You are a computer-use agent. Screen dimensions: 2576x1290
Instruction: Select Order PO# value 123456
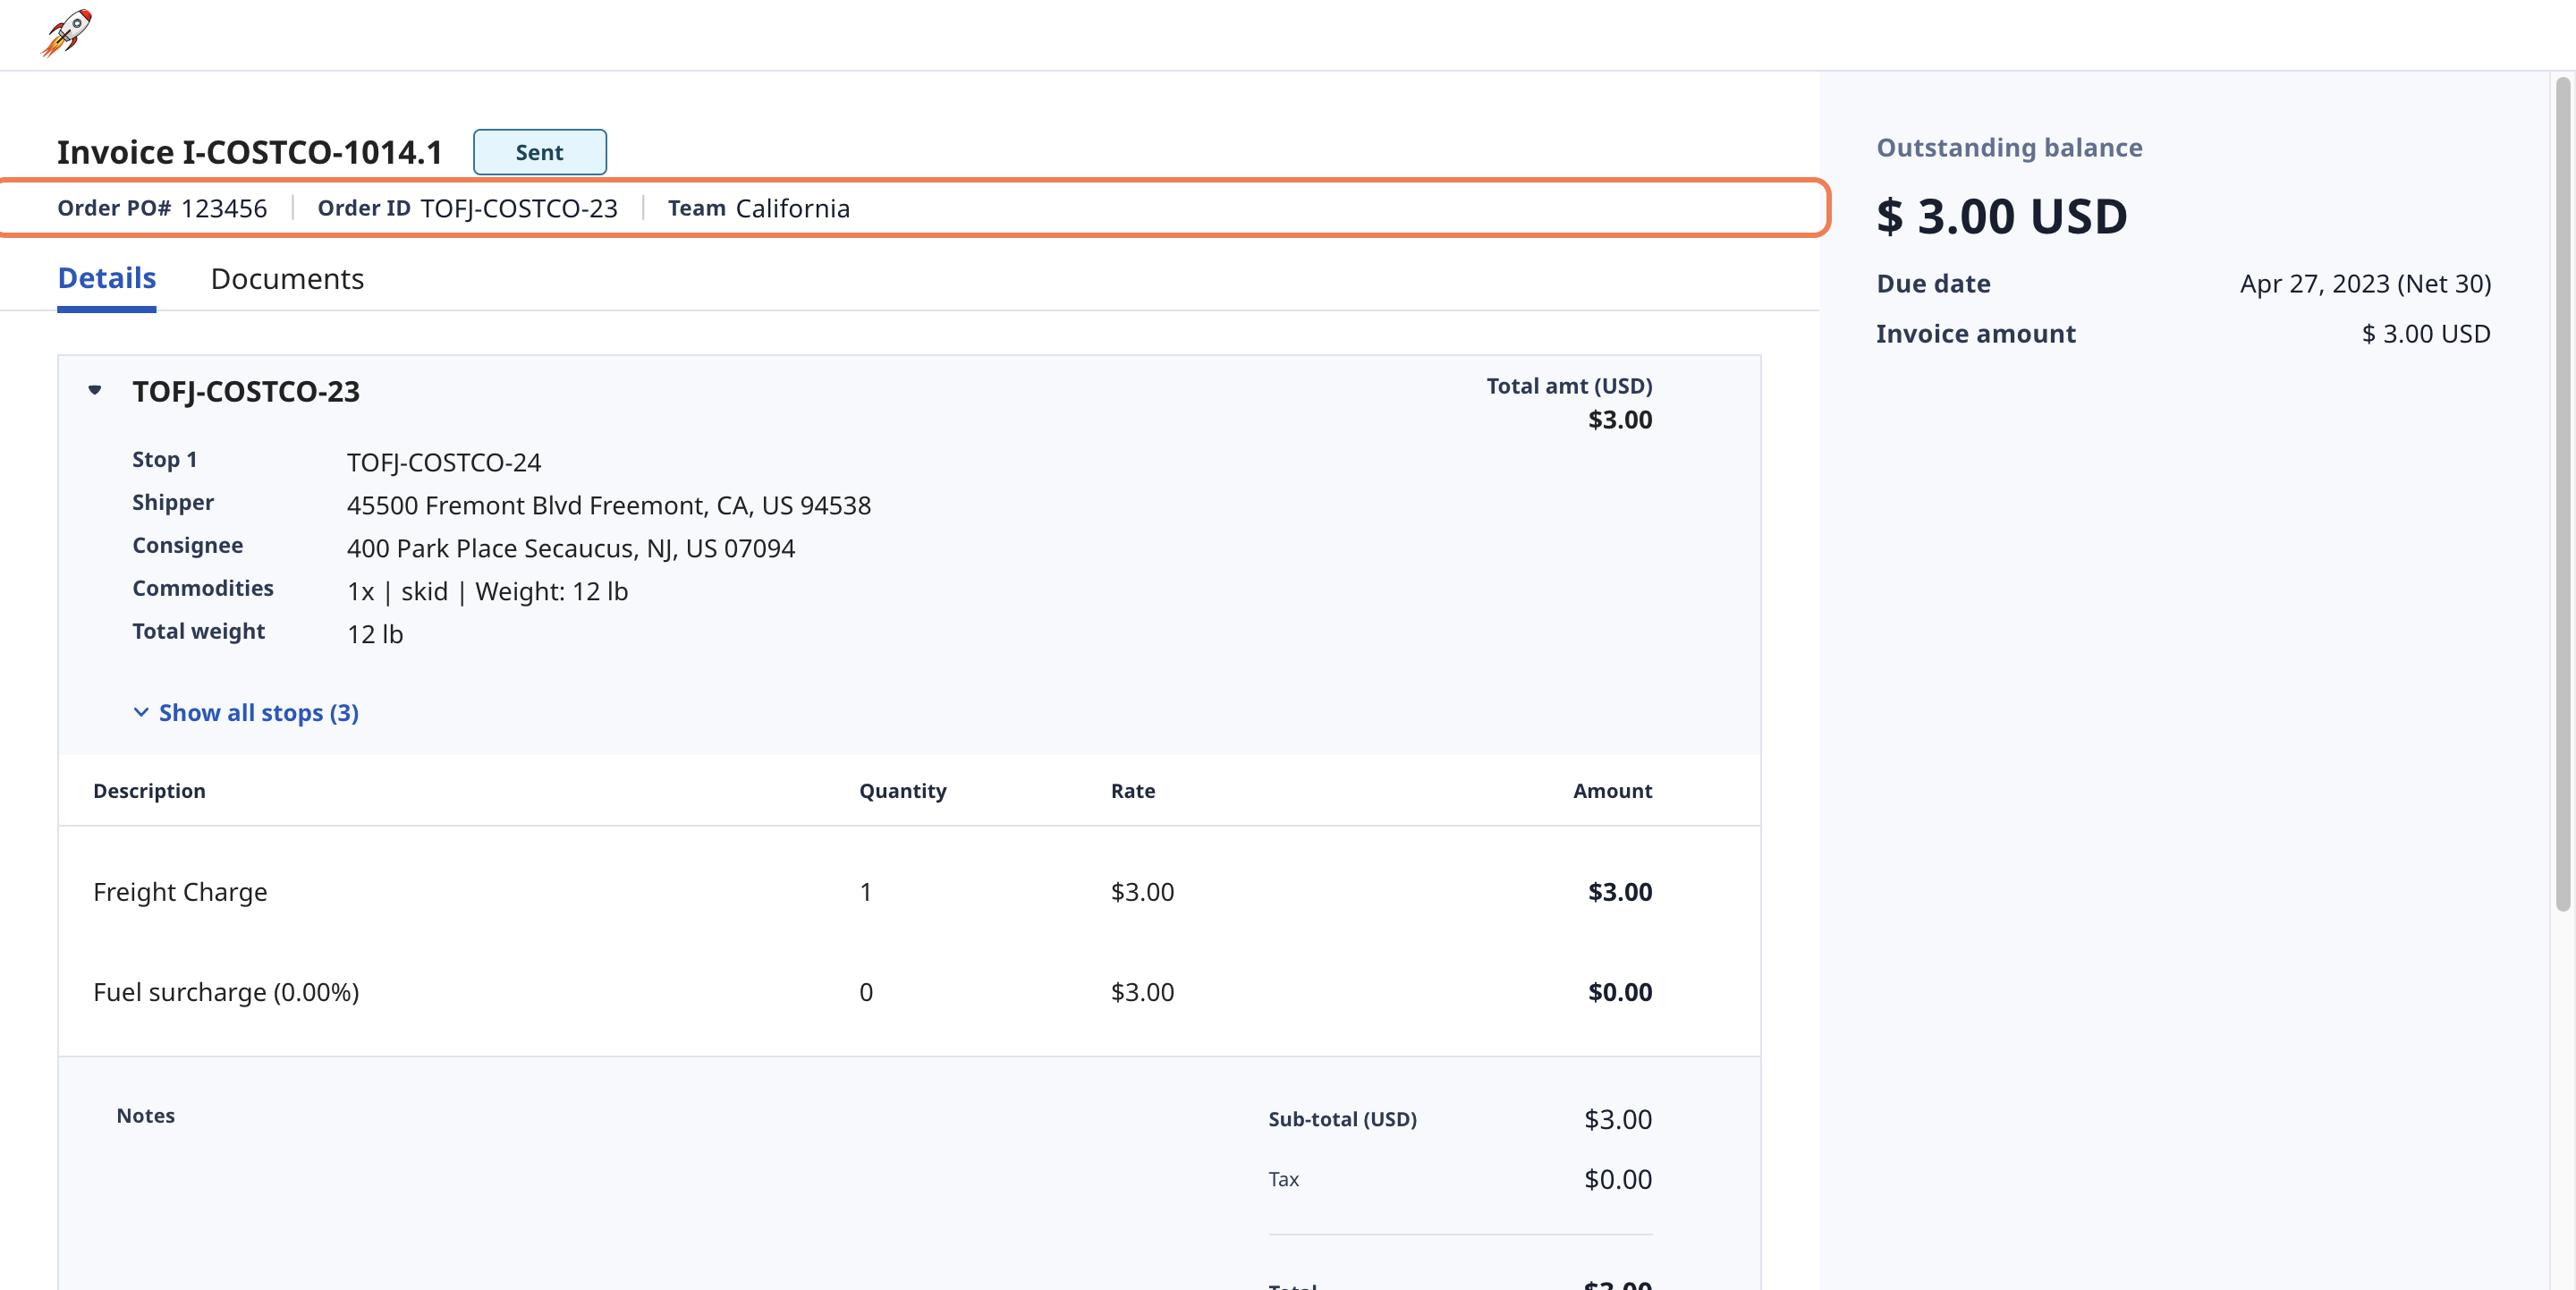(x=224, y=208)
